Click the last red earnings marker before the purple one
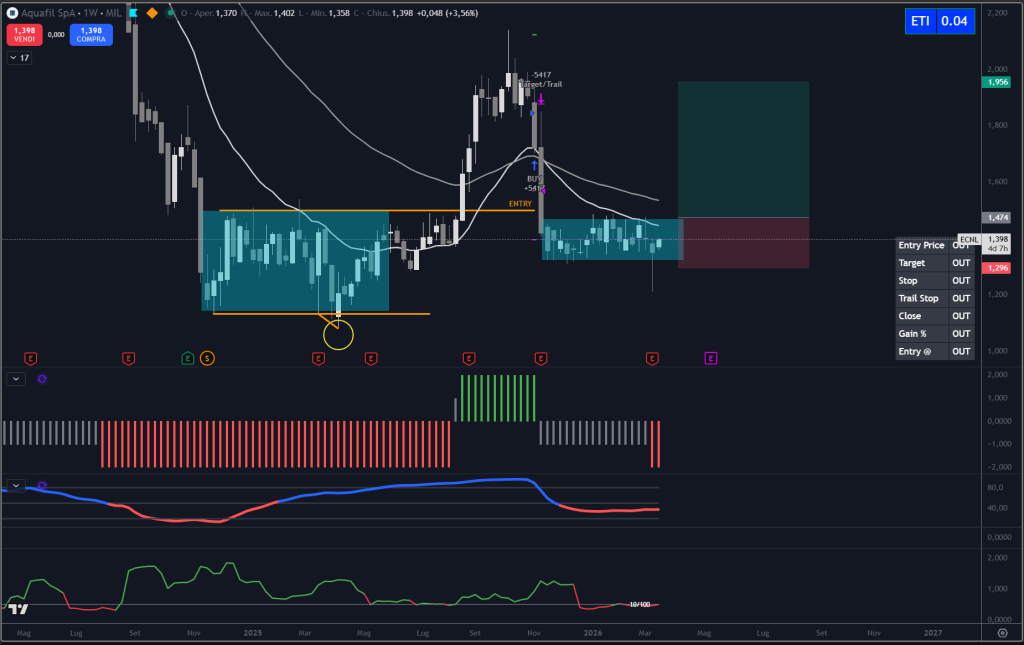 click(x=652, y=358)
